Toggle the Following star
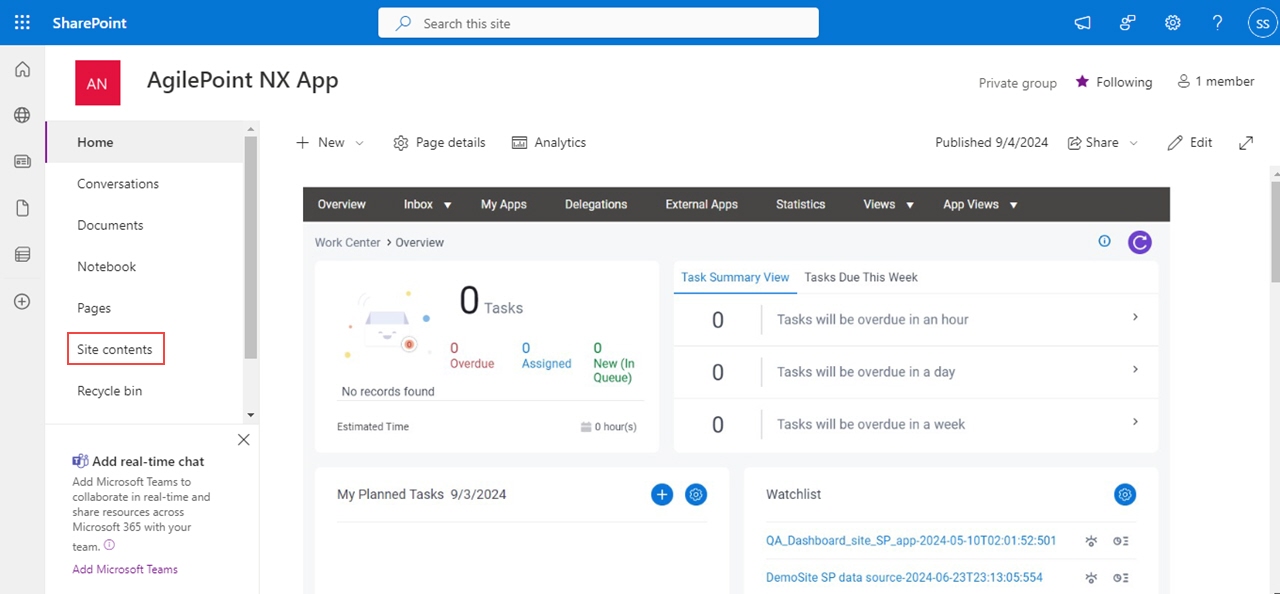 (x=1082, y=82)
